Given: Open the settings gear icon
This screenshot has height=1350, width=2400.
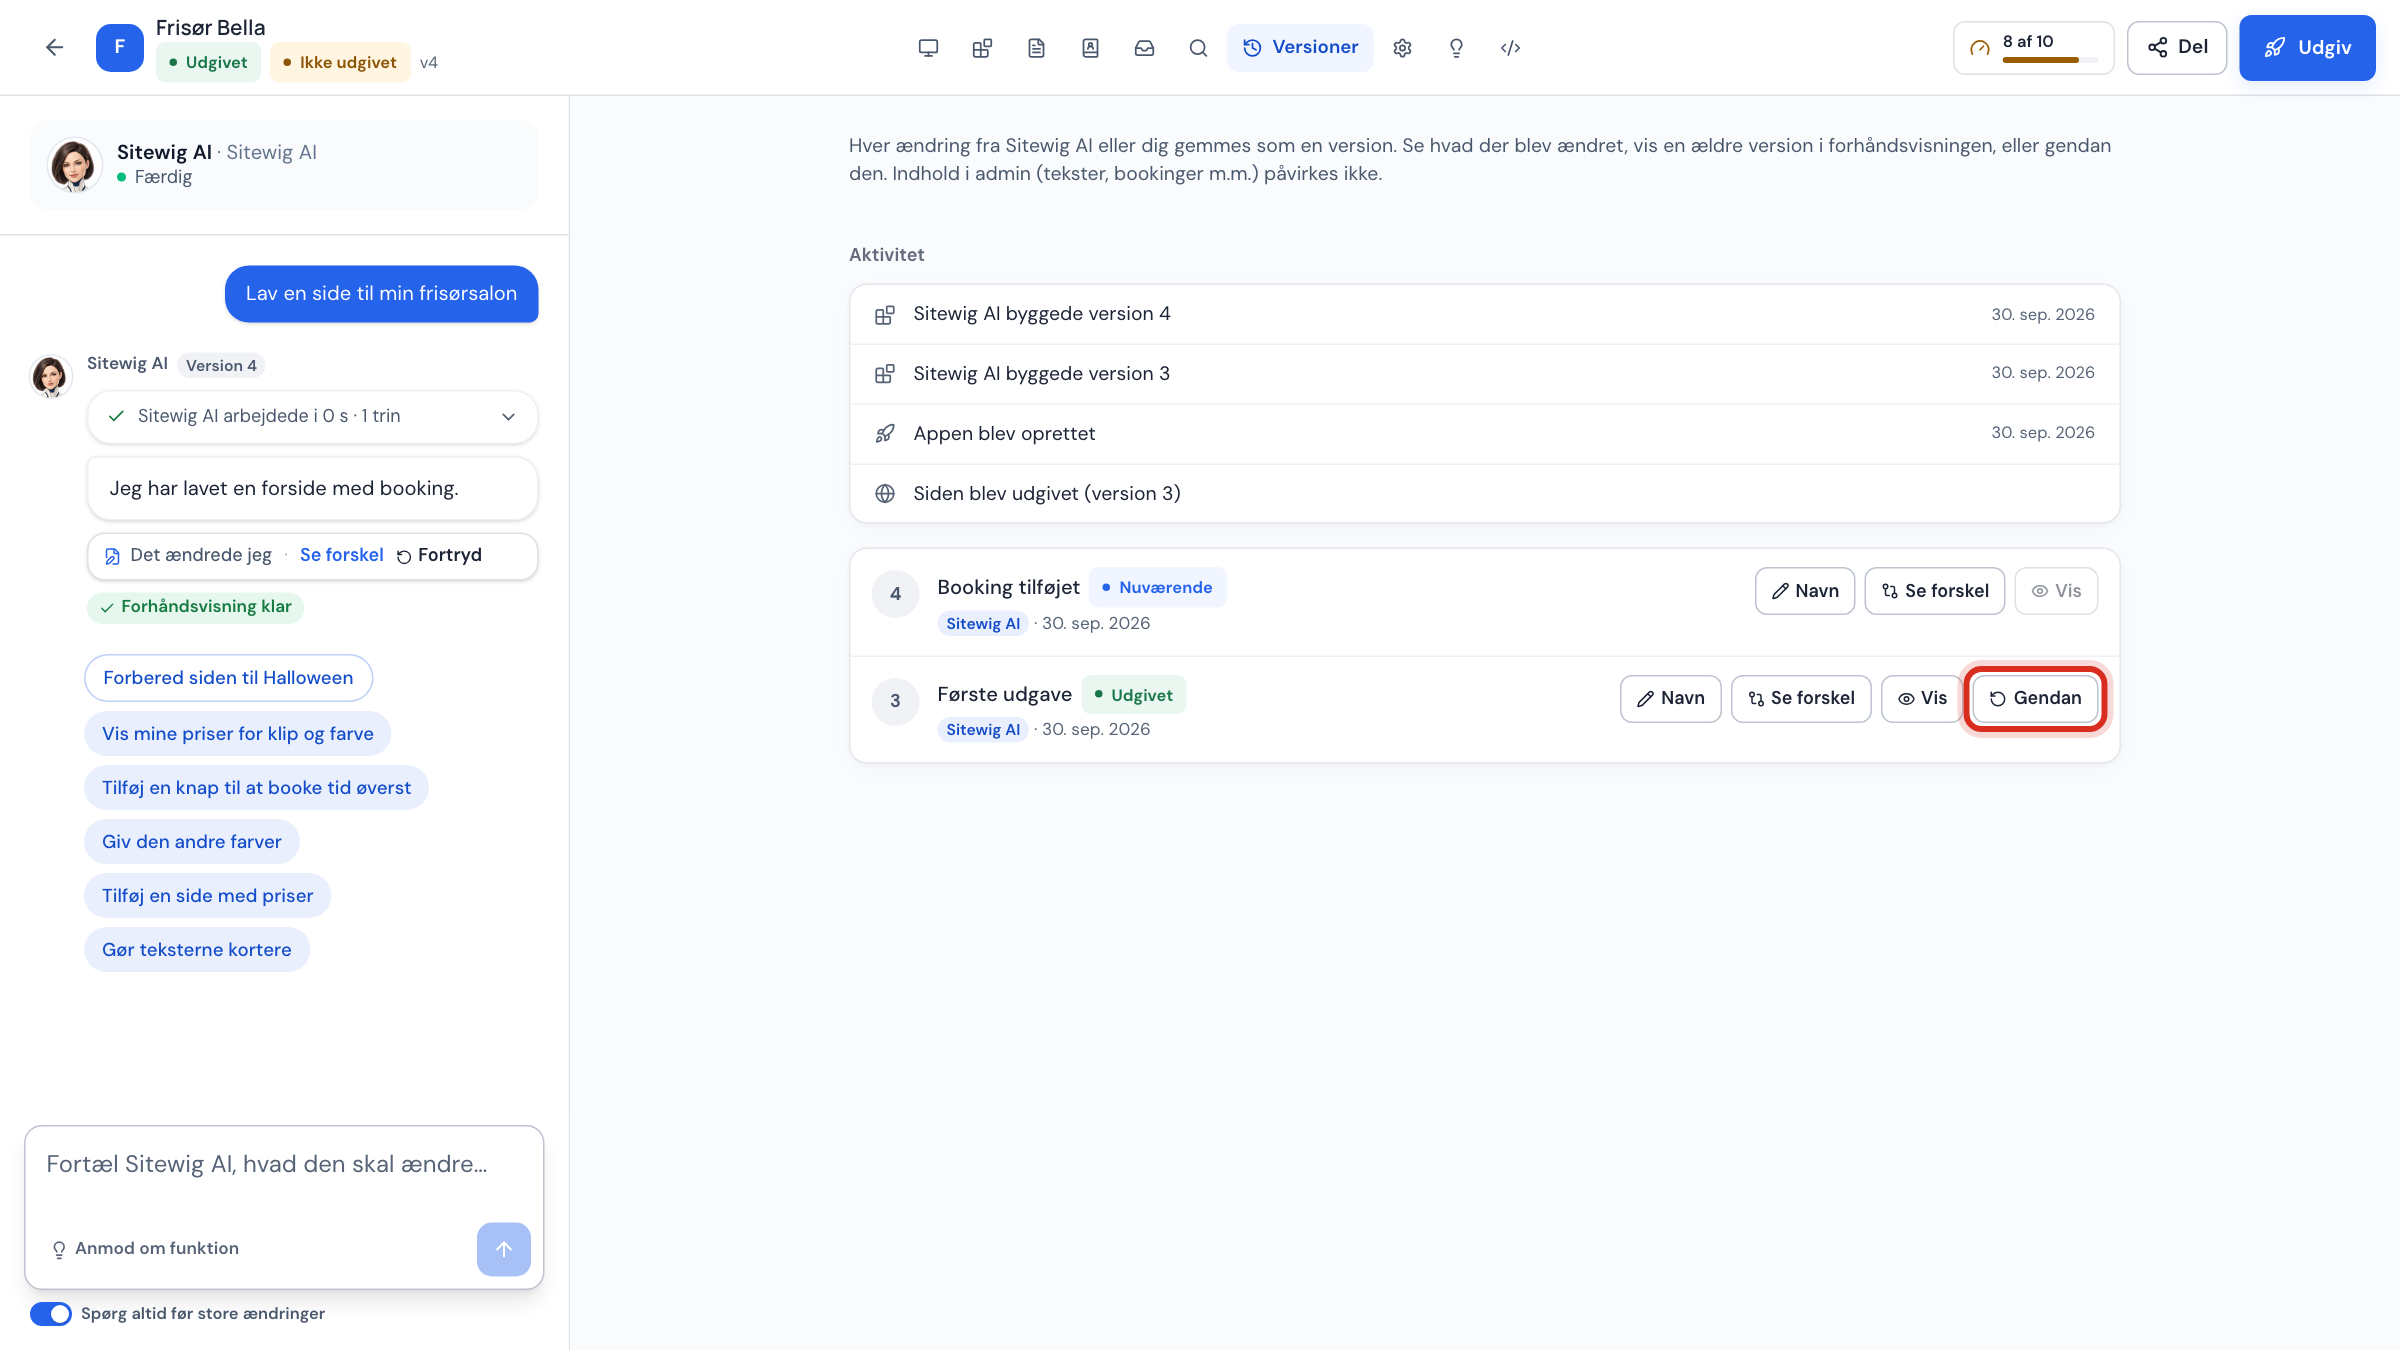Looking at the screenshot, I should tap(1402, 47).
